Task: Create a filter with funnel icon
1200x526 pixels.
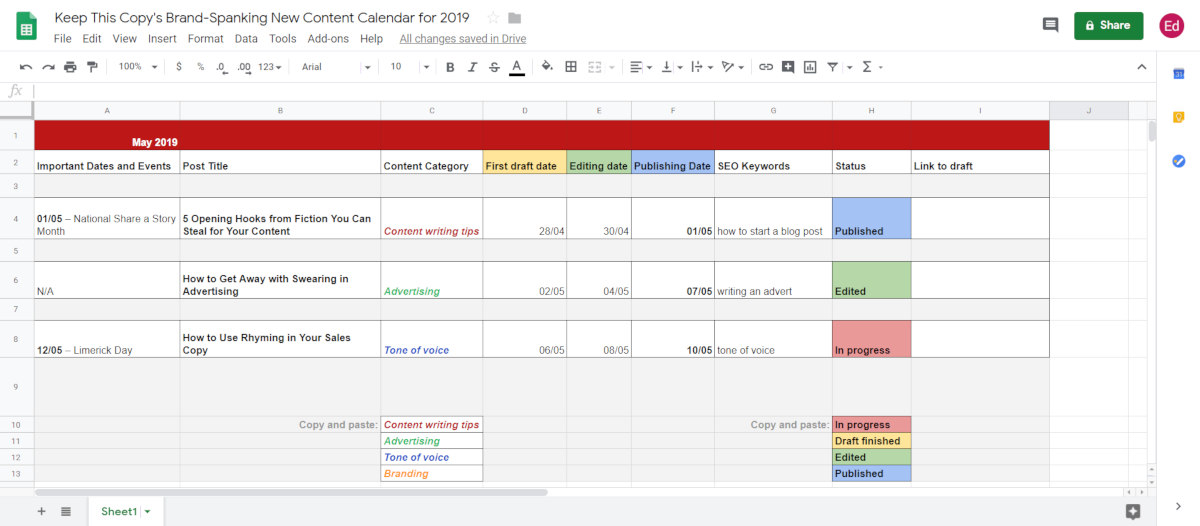Action: (x=832, y=67)
